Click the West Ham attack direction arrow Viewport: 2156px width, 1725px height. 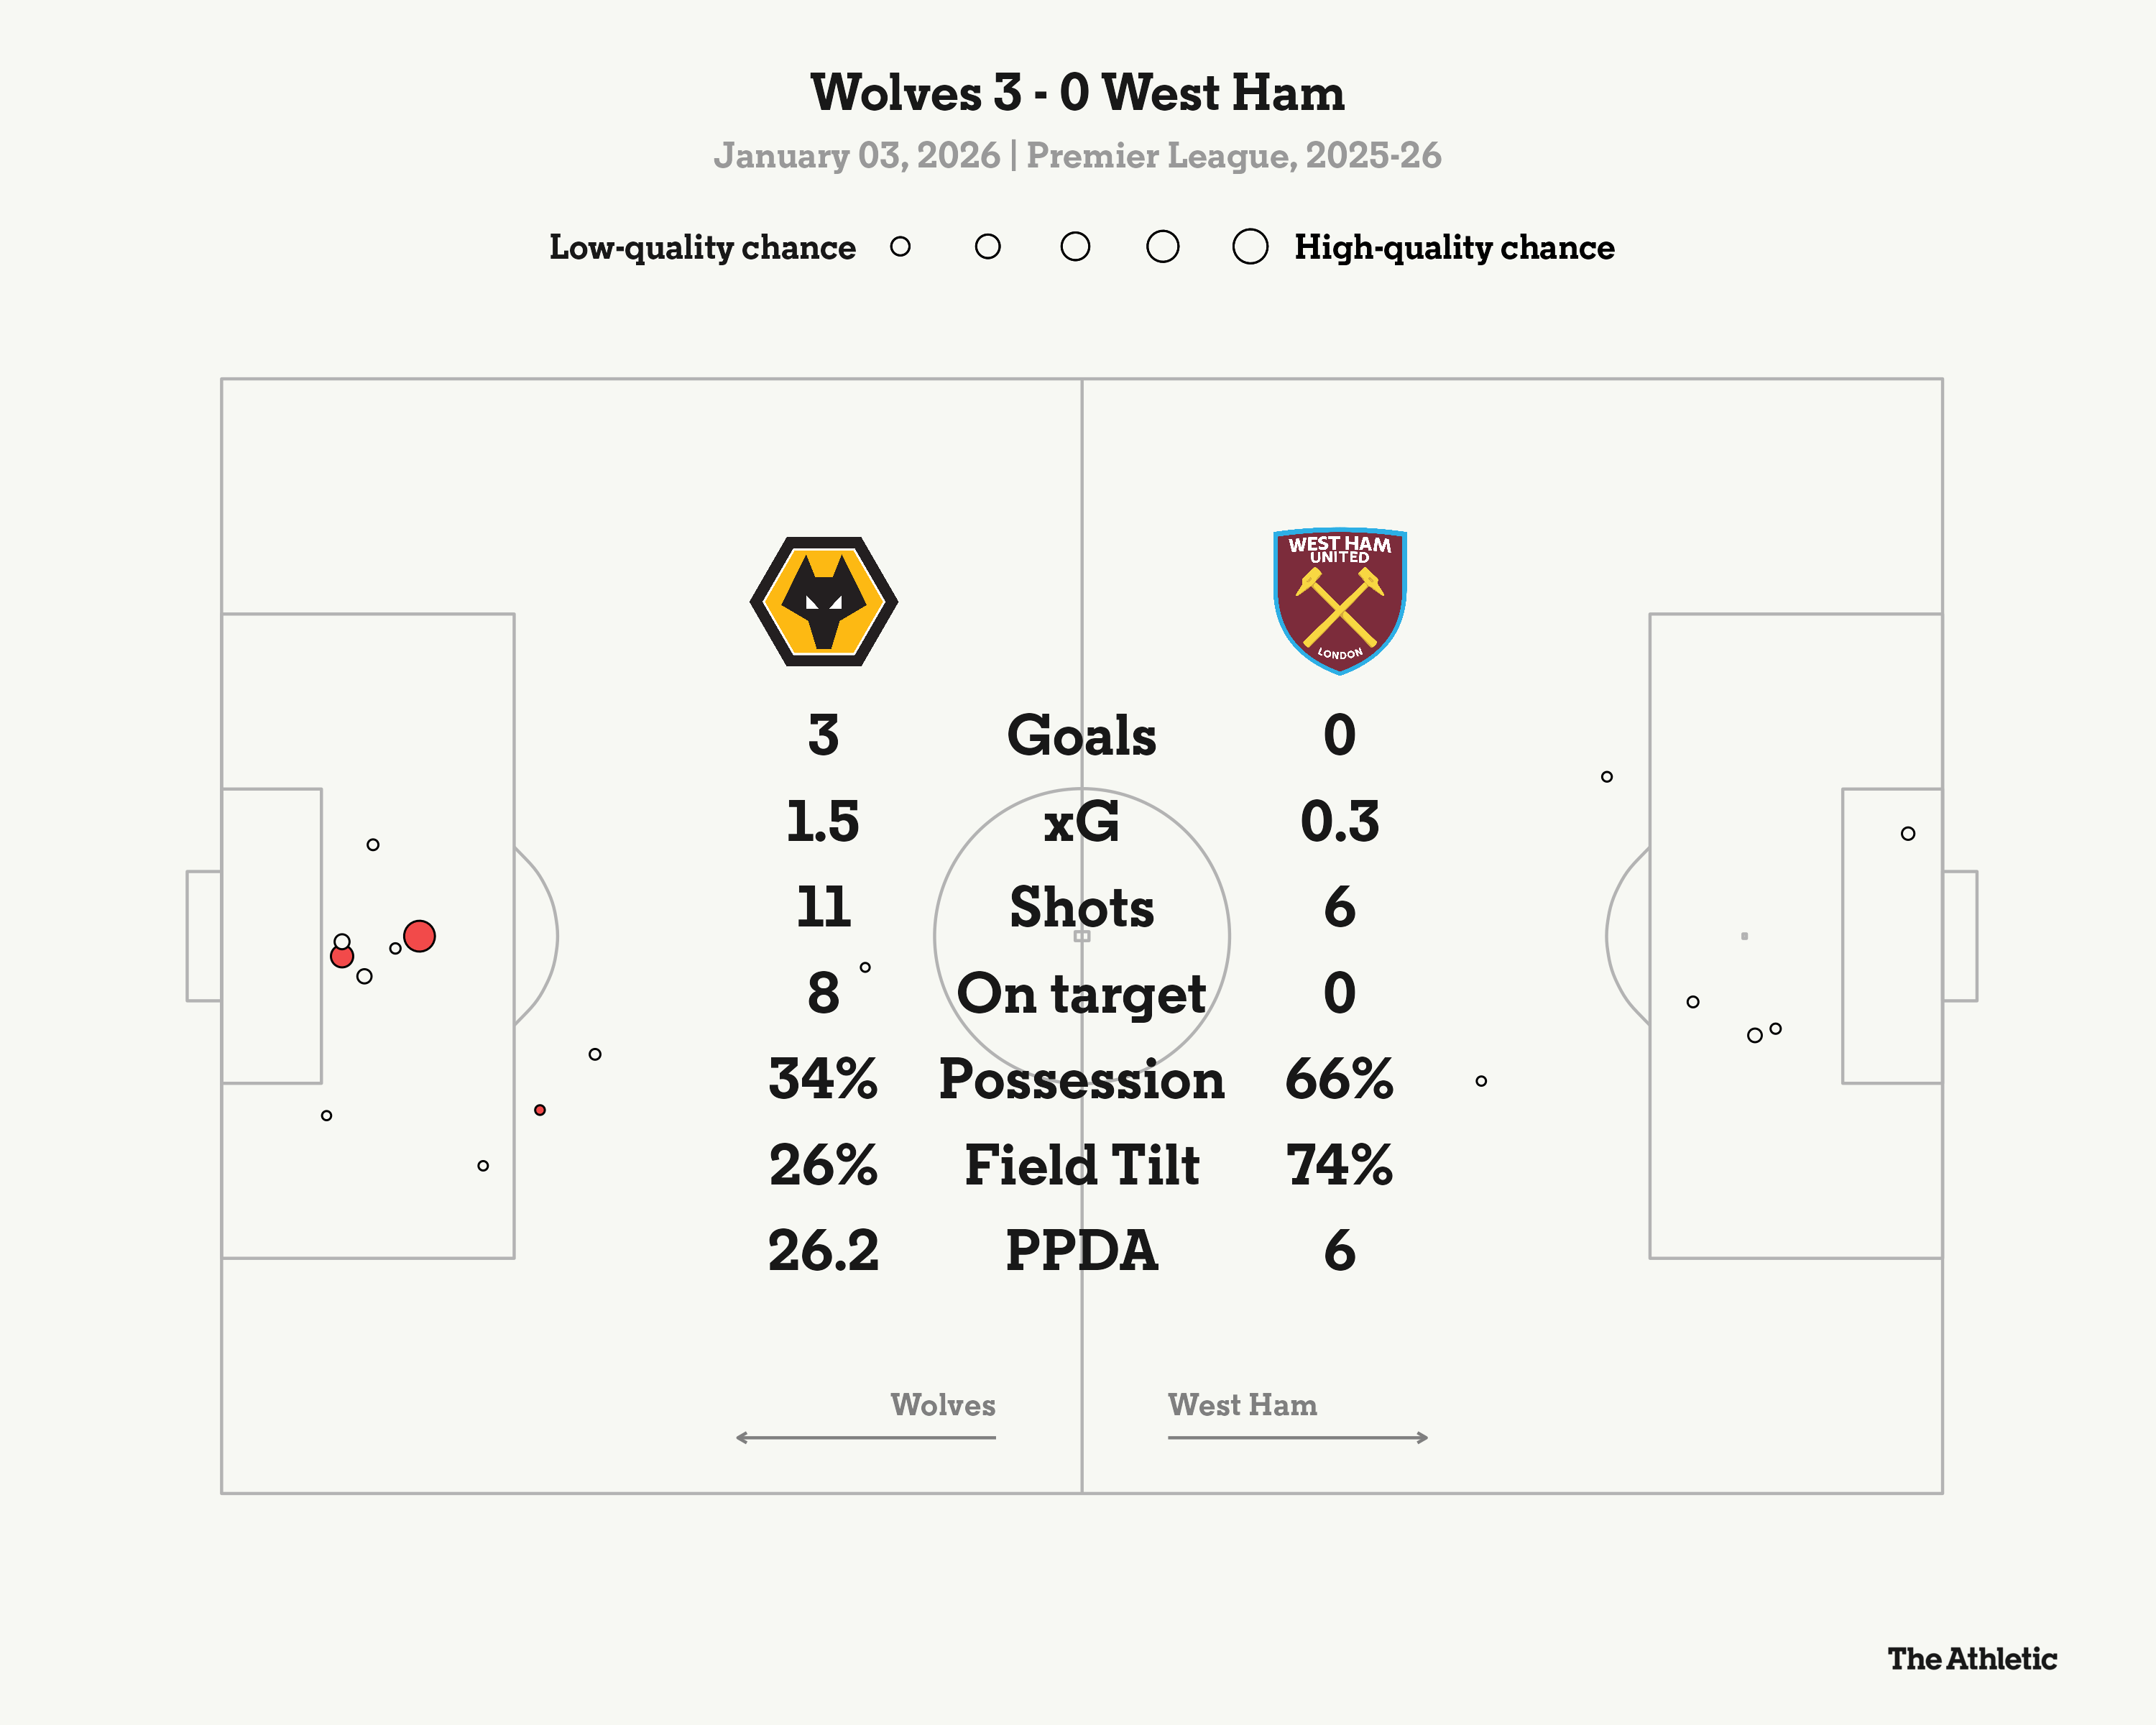click(x=1298, y=1437)
